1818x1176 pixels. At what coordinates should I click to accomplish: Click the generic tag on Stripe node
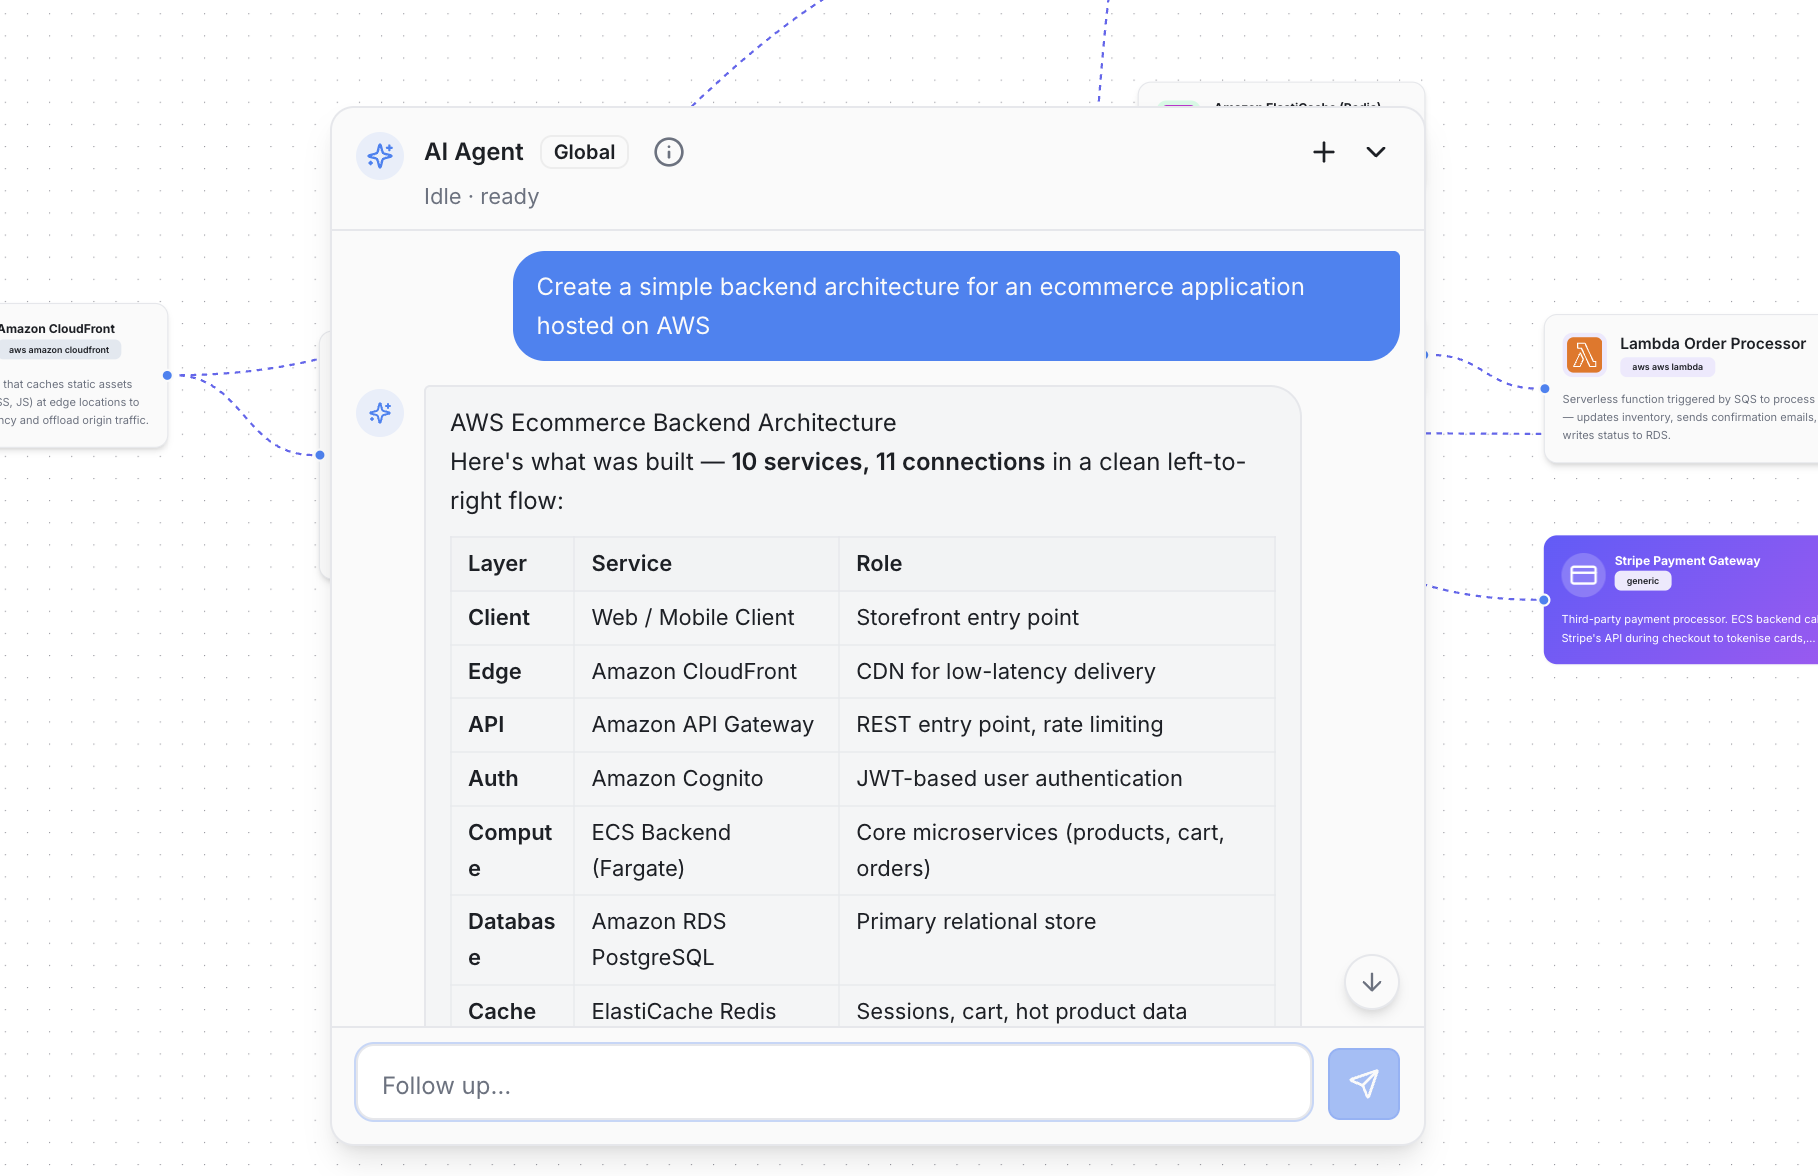tap(1642, 581)
